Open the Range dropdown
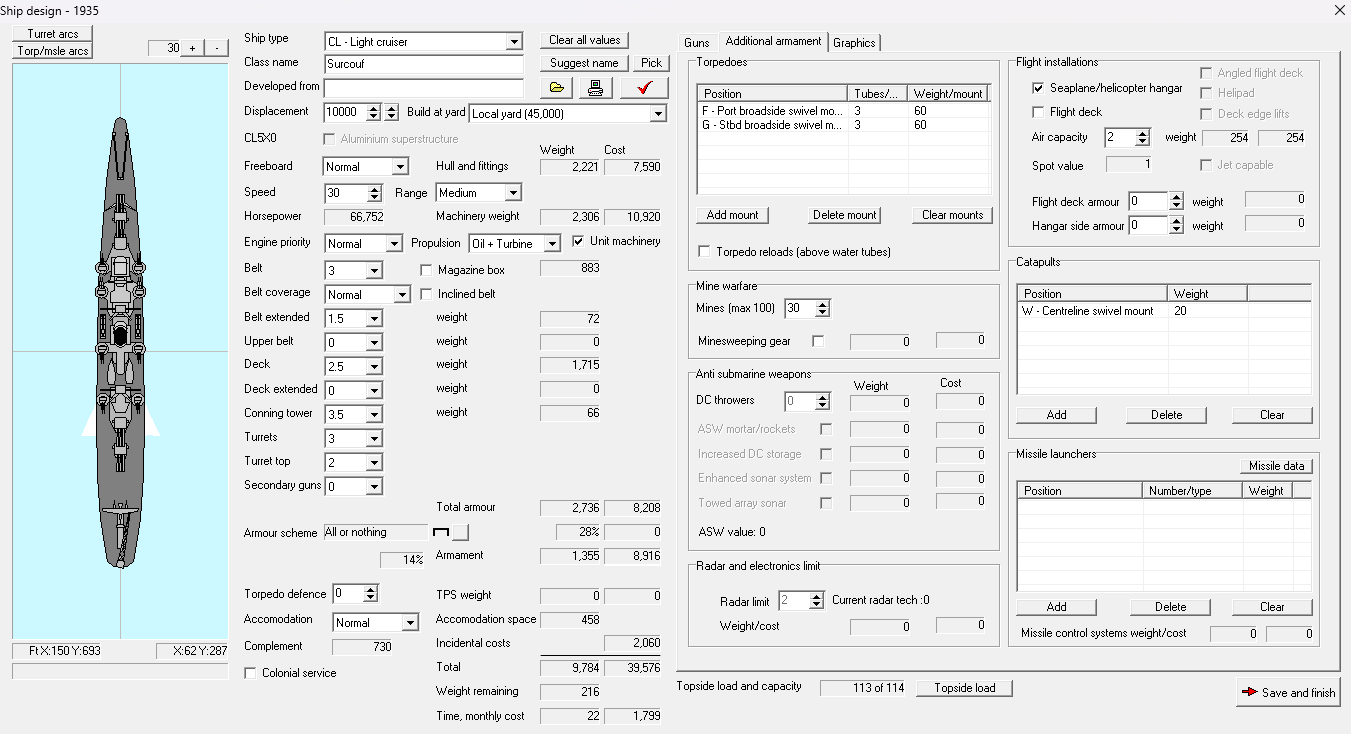Viewport: 1351px width, 734px height. tap(513, 193)
